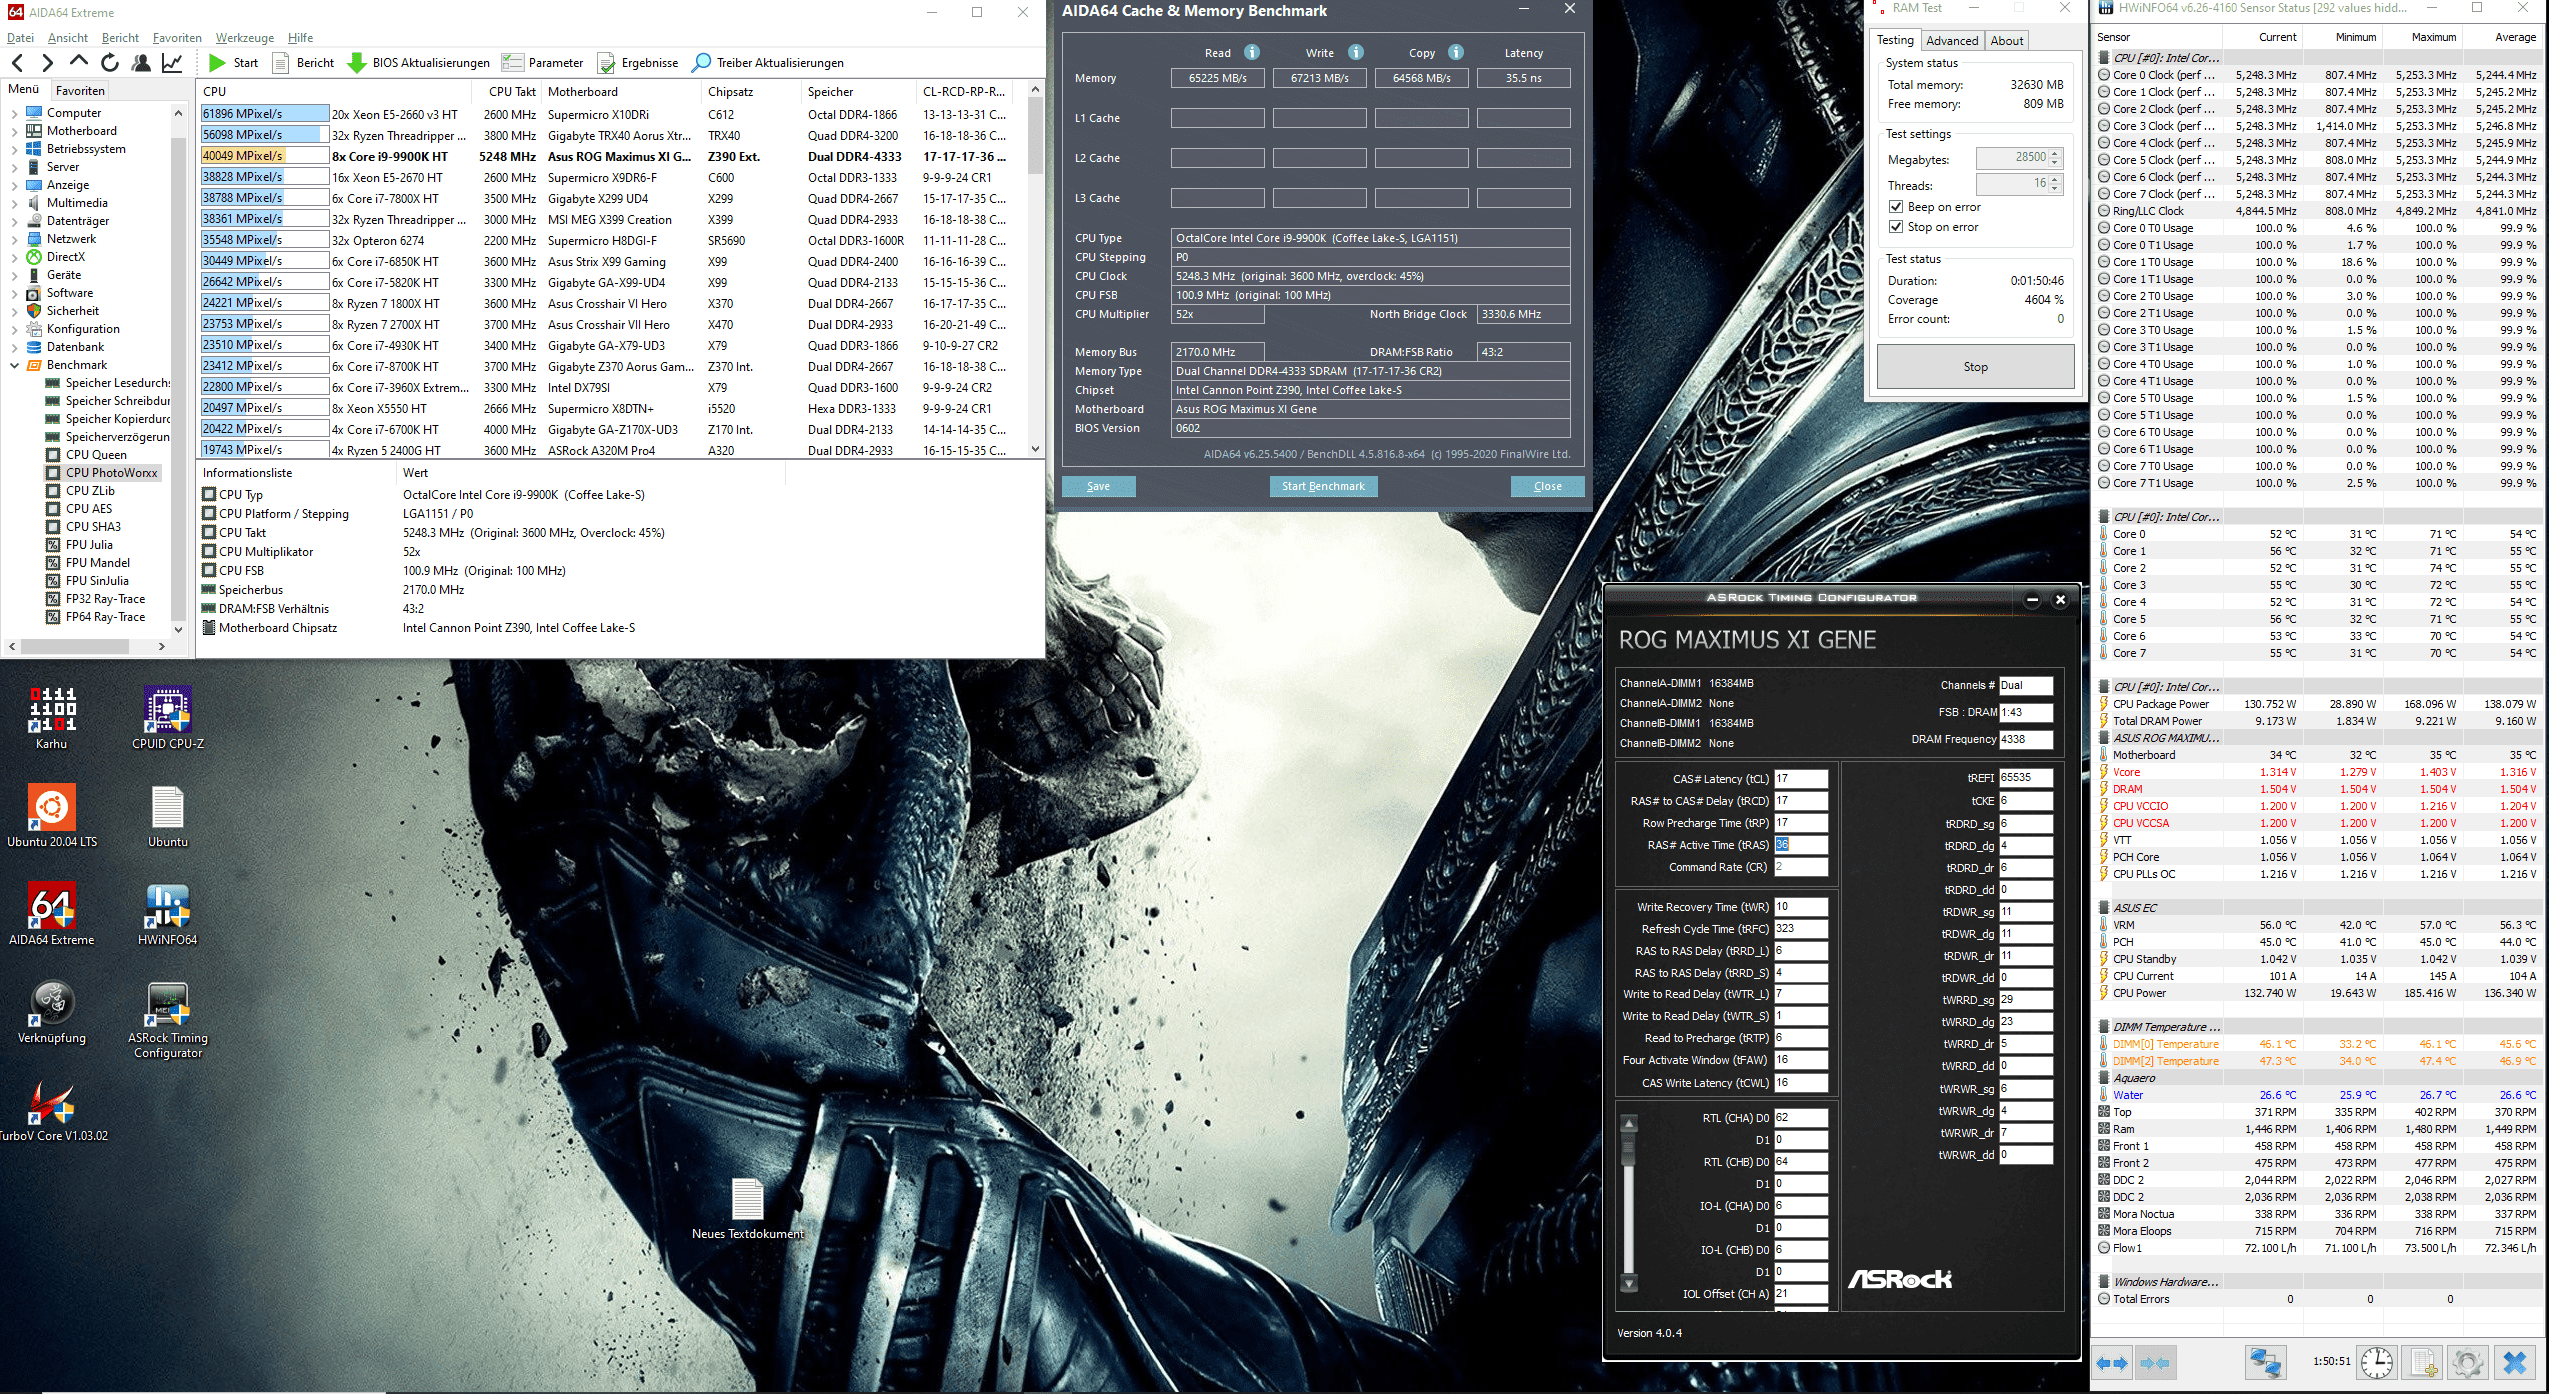Open the BIOS Aktualisierungen download arrow
The width and height of the screenshot is (2549, 1394).
pos(356,62)
